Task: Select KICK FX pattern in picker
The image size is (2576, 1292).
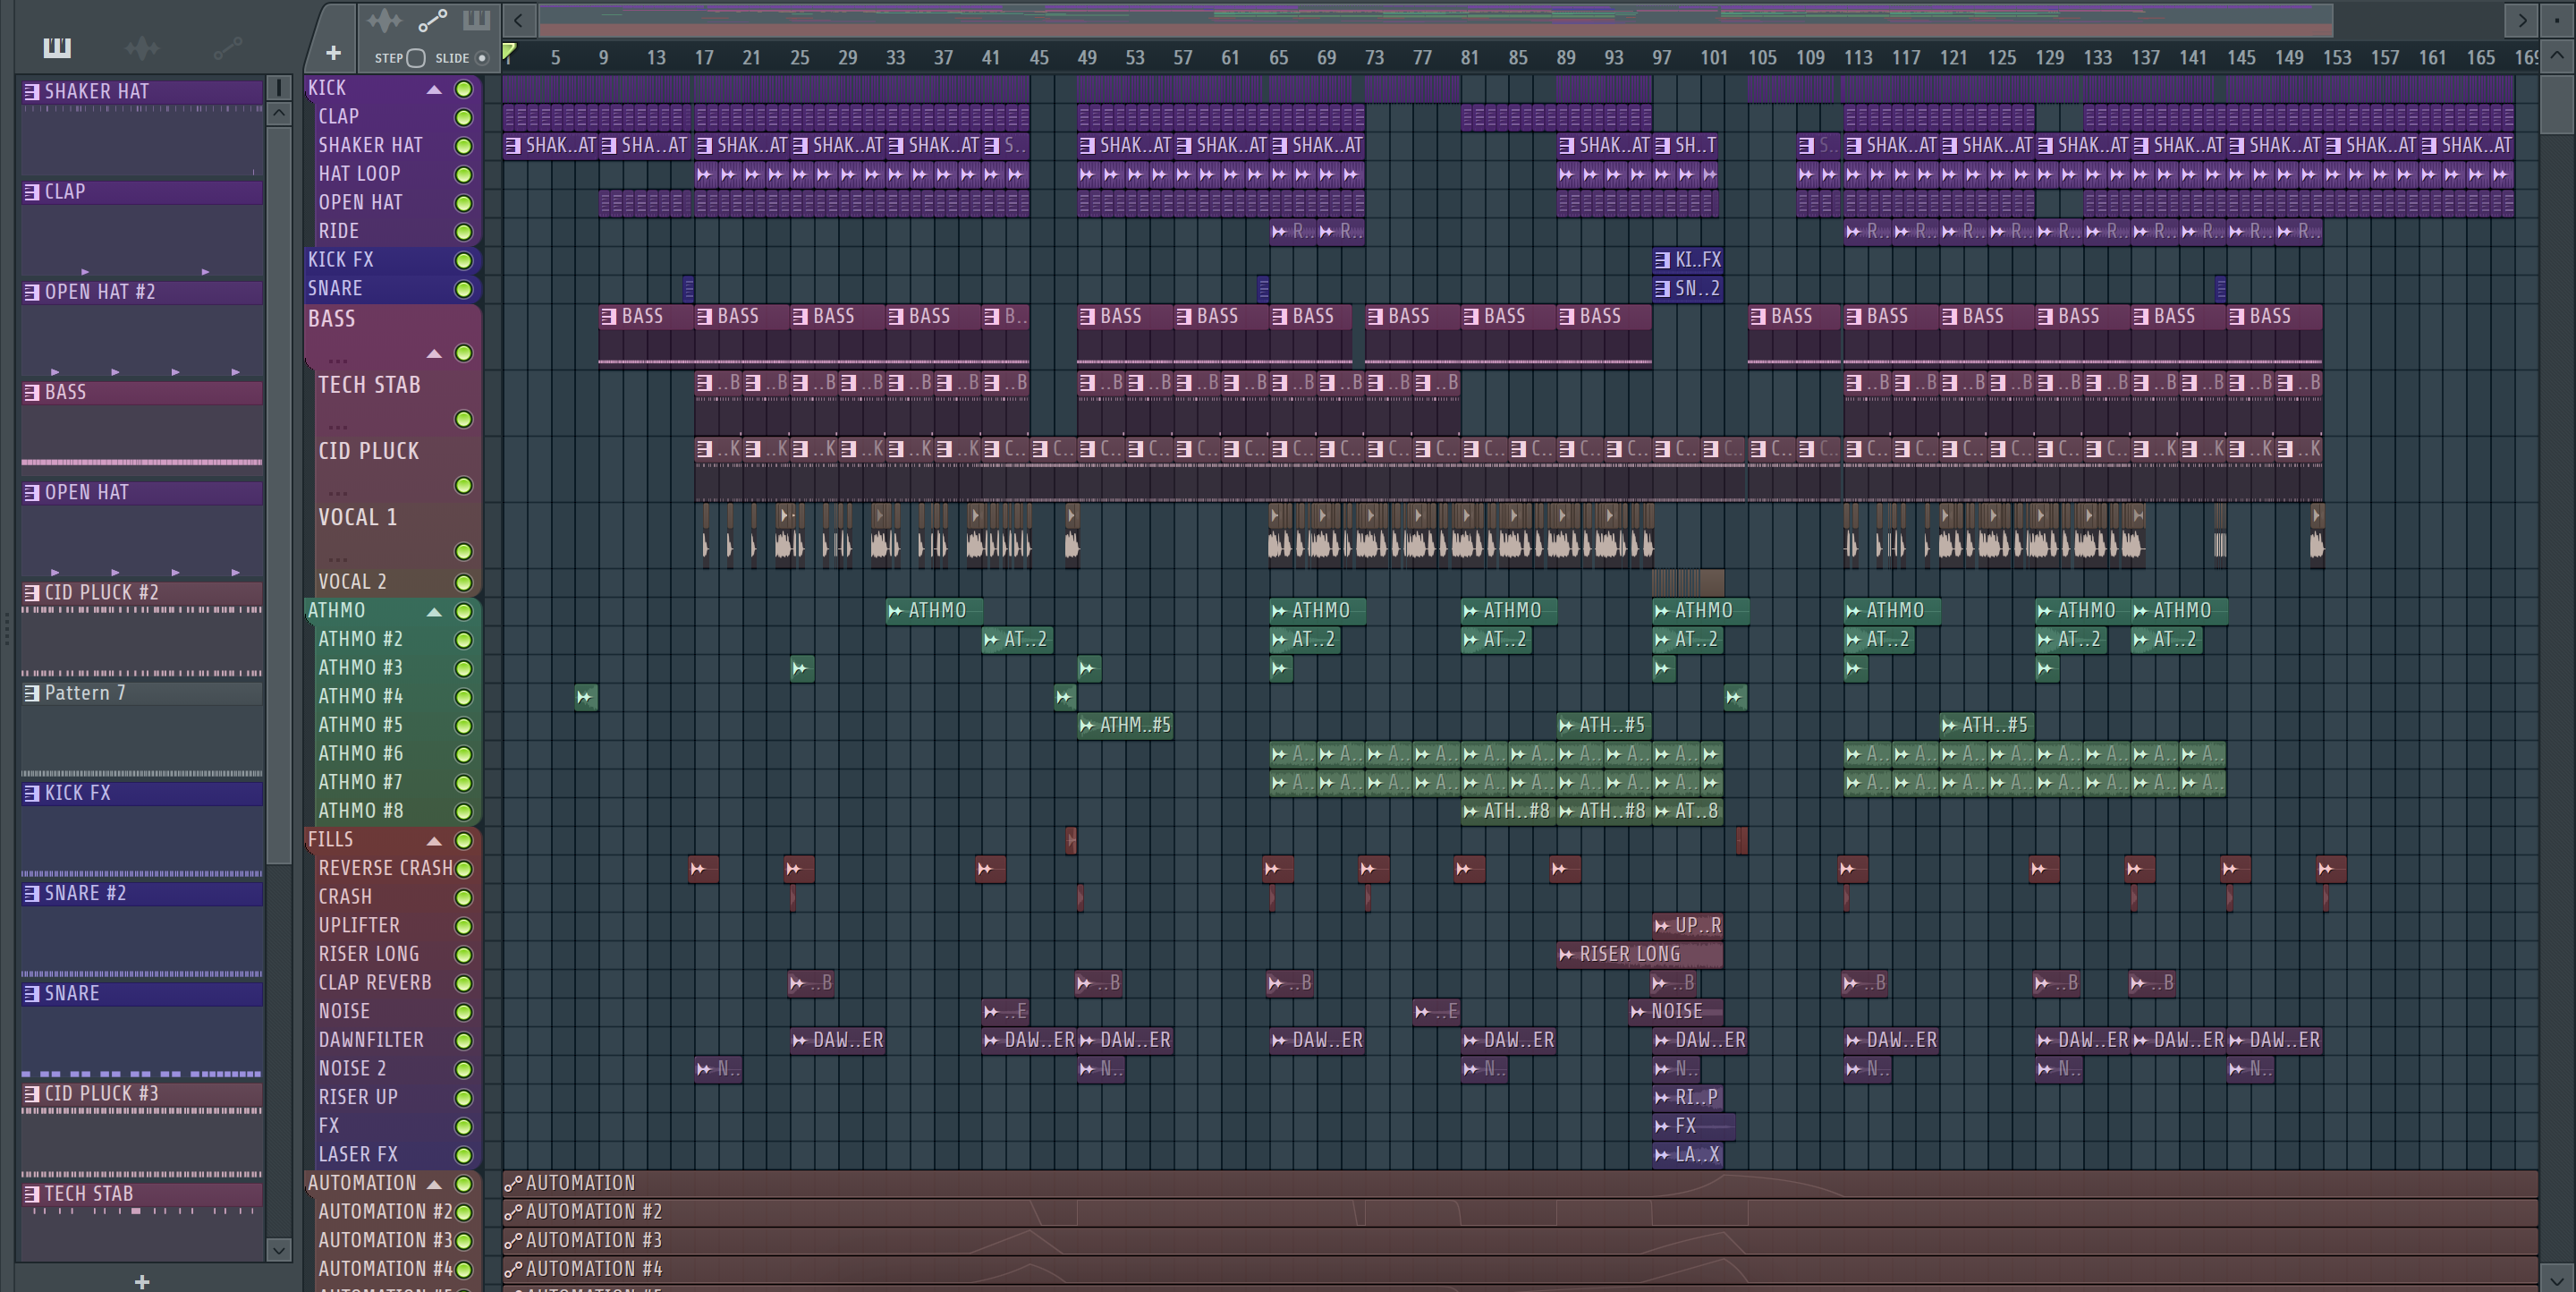Action: [142, 793]
